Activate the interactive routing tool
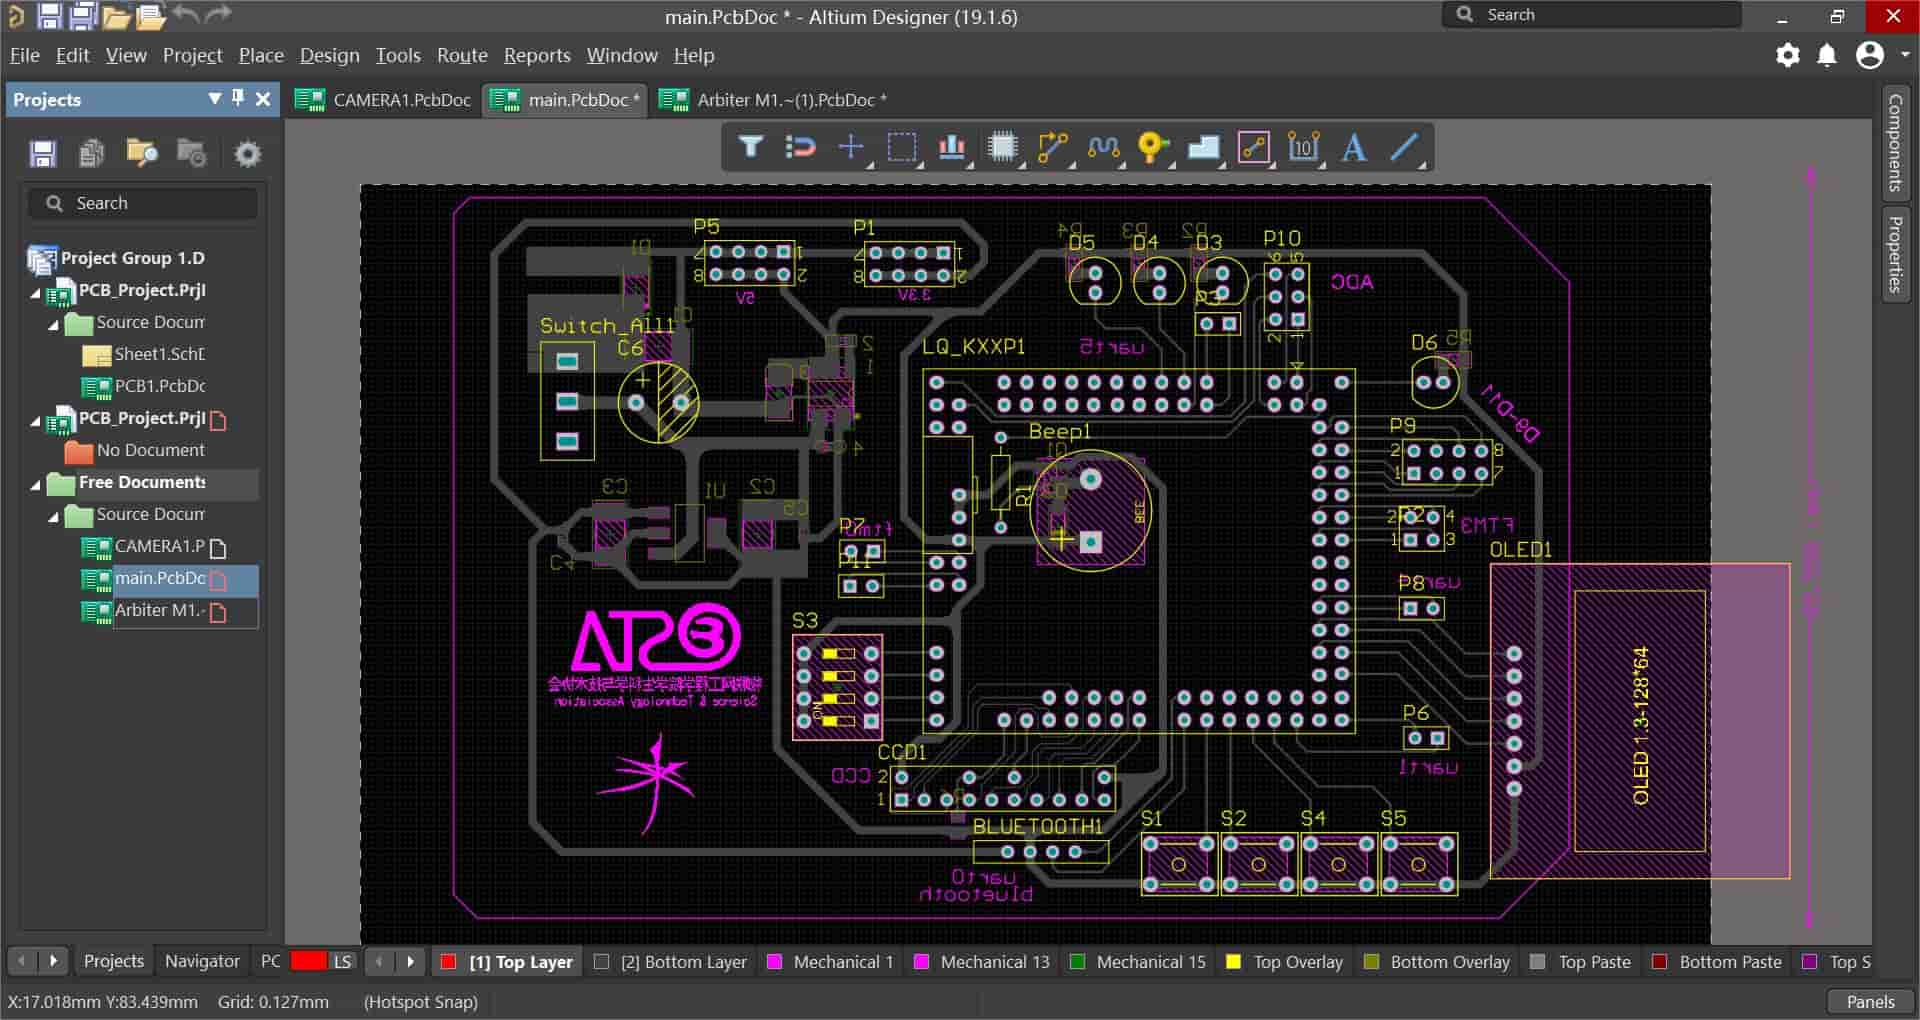 tap(1051, 148)
